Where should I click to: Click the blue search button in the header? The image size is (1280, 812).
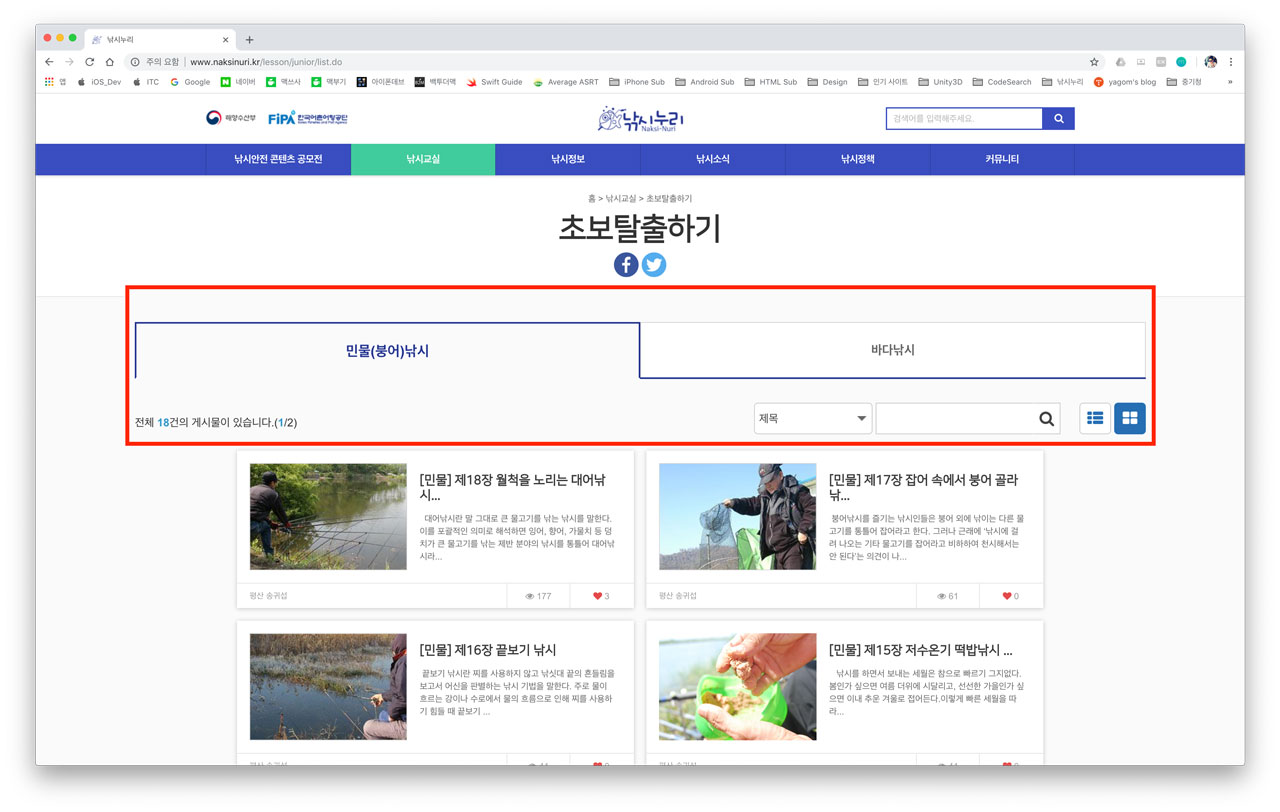click(1058, 118)
